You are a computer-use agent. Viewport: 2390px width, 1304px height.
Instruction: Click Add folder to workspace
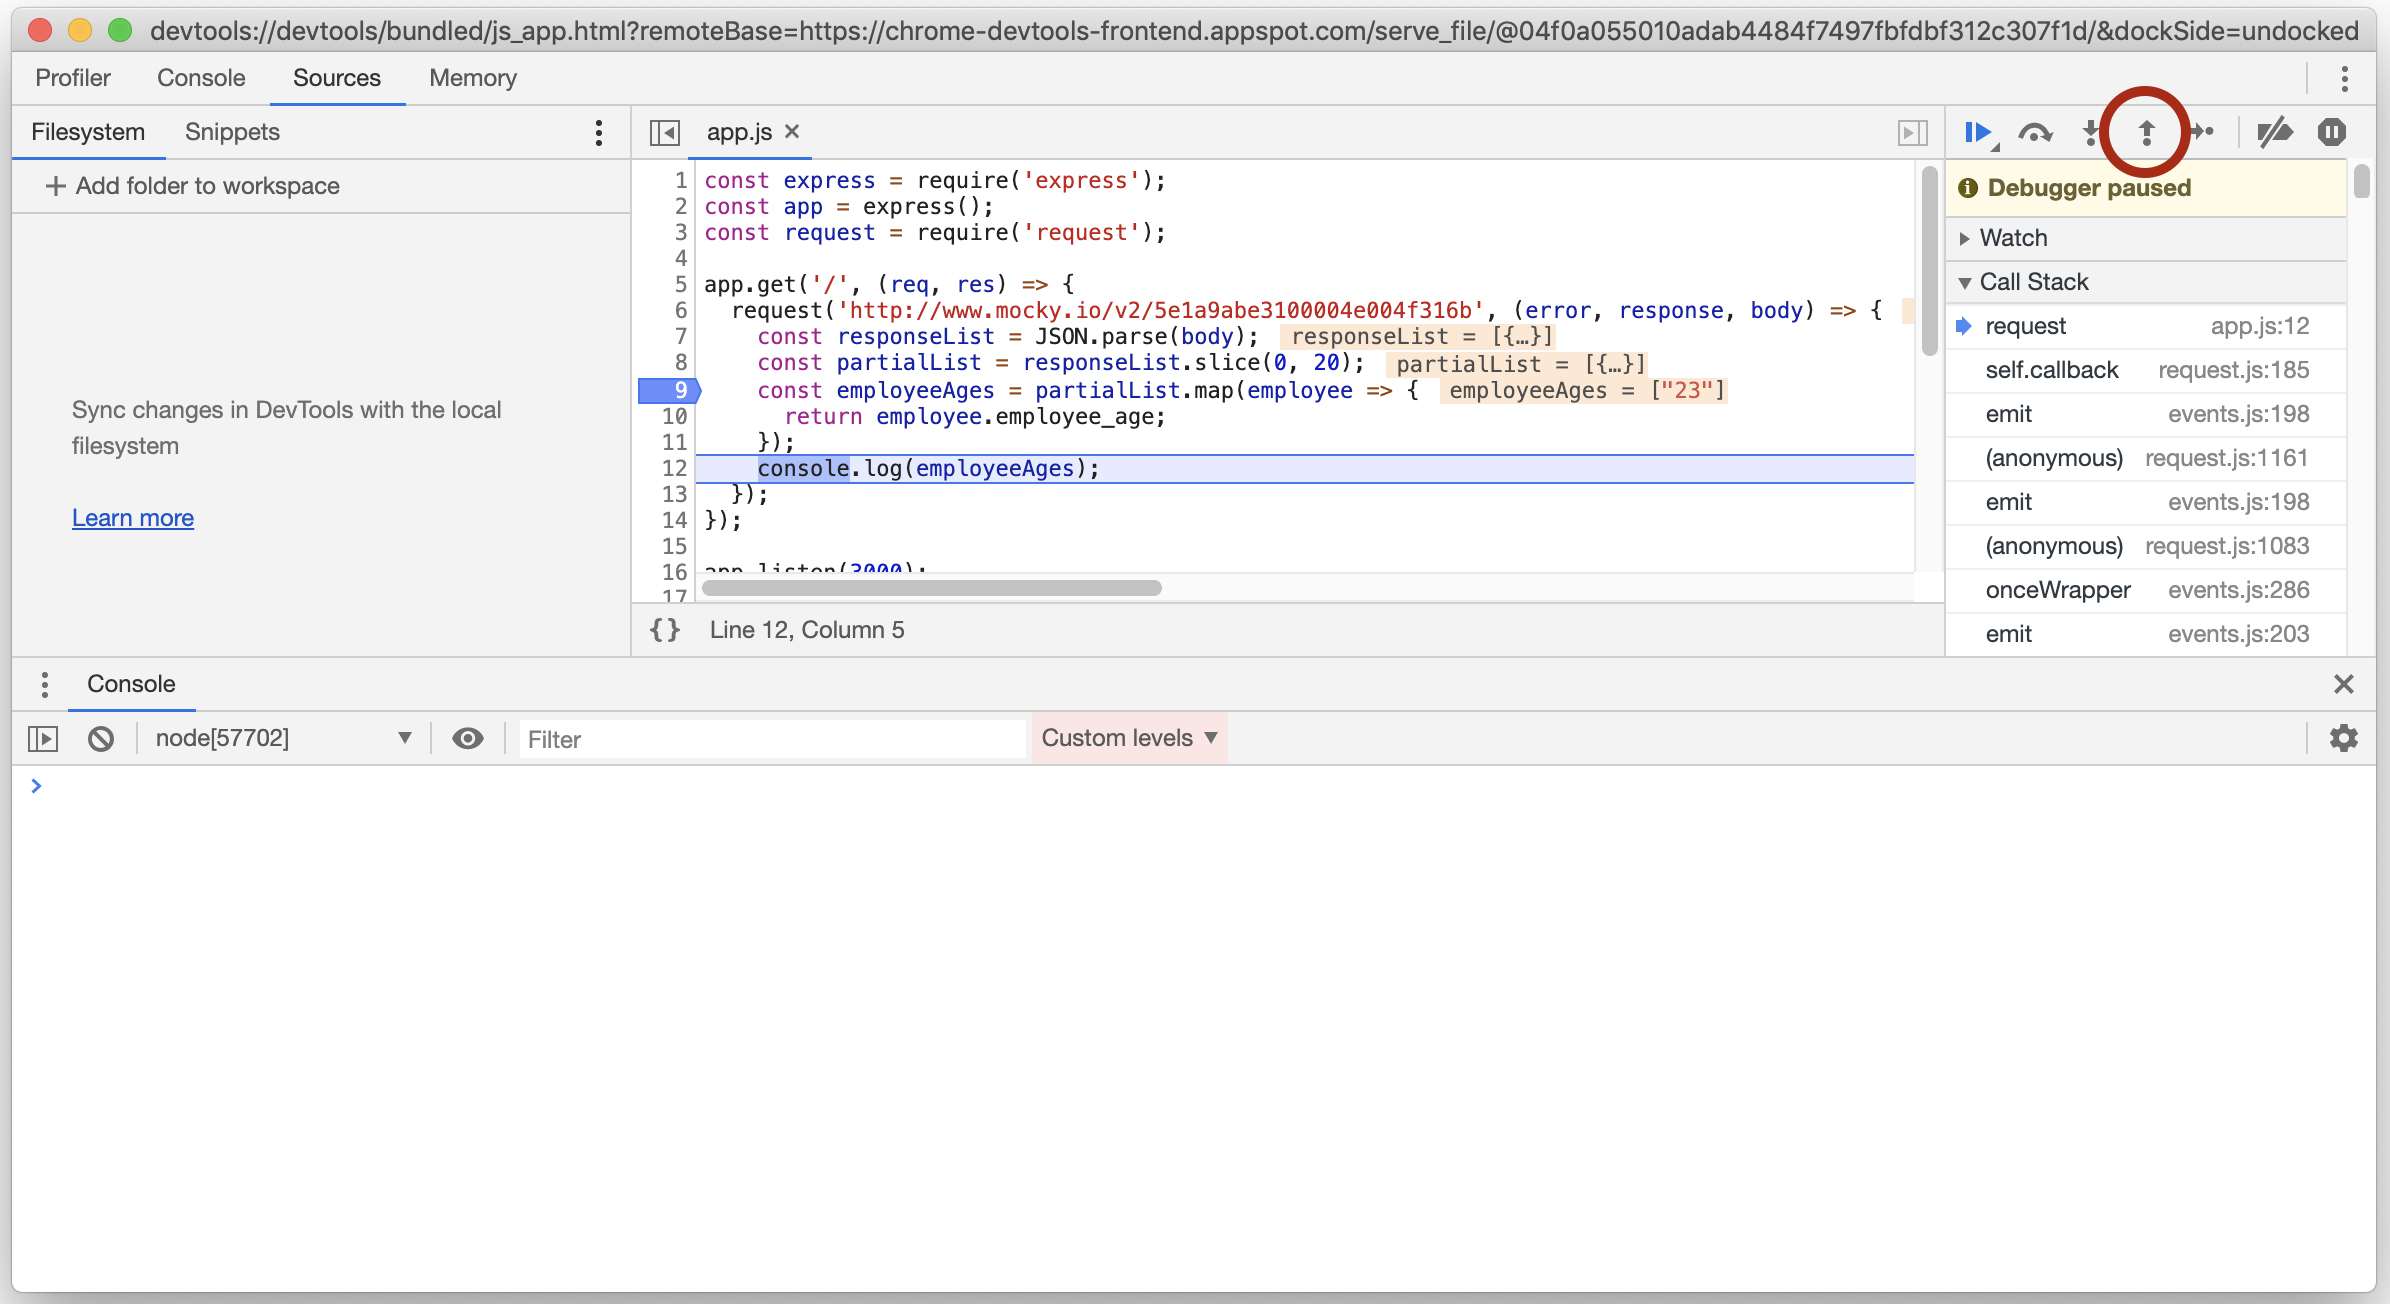(193, 185)
